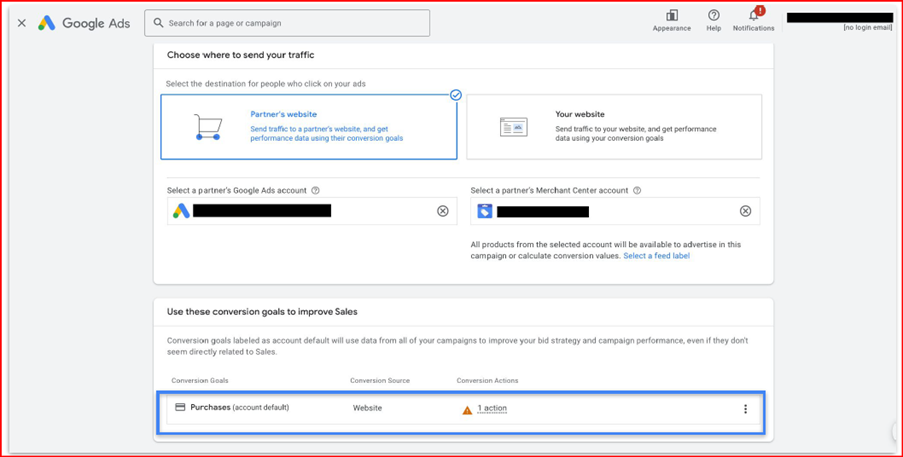903x457 pixels.
Task: Clear the selected Merchant Center account
Action: point(745,211)
